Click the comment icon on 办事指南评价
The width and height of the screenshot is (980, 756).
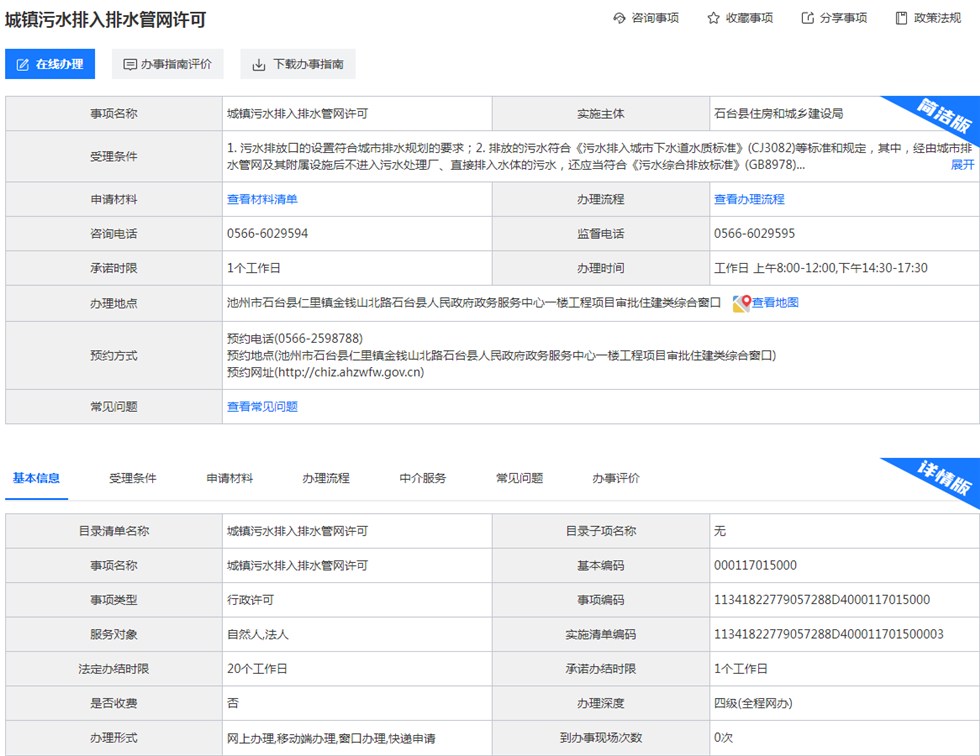tap(130, 64)
